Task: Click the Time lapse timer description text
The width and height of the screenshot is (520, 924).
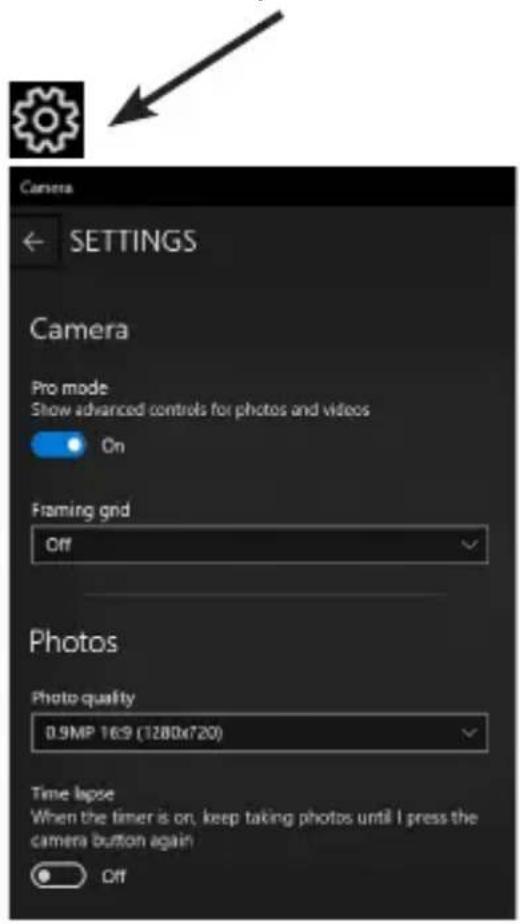Action: [254, 829]
